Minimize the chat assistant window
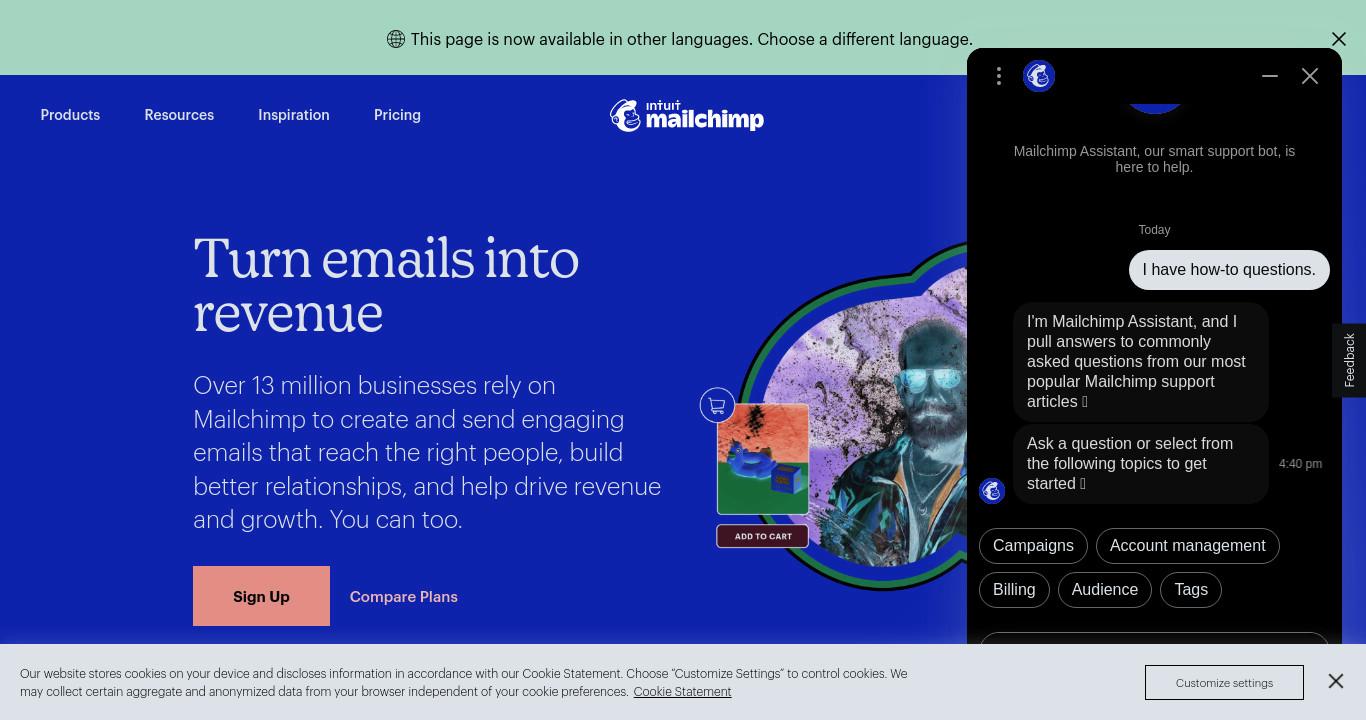Image resolution: width=1366 pixels, height=720 pixels. click(x=1270, y=76)
